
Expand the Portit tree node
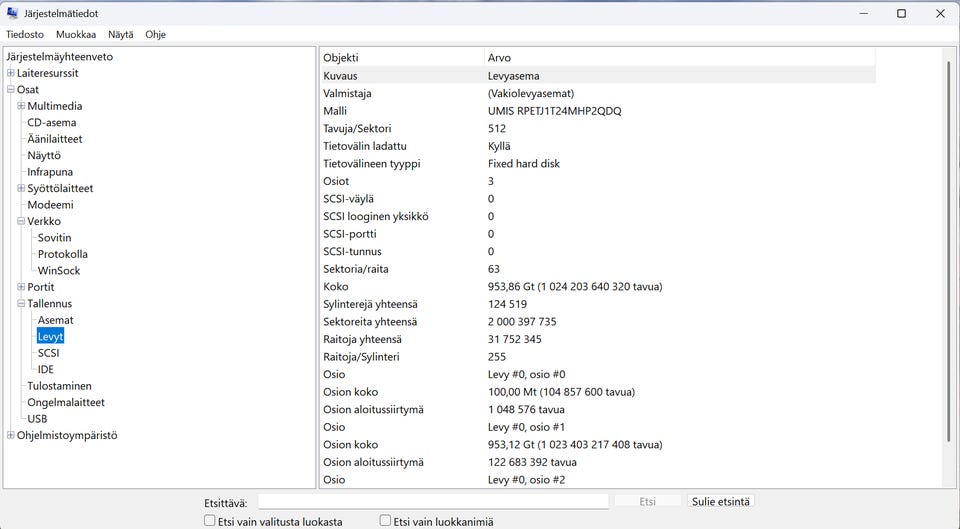point(21,287)
